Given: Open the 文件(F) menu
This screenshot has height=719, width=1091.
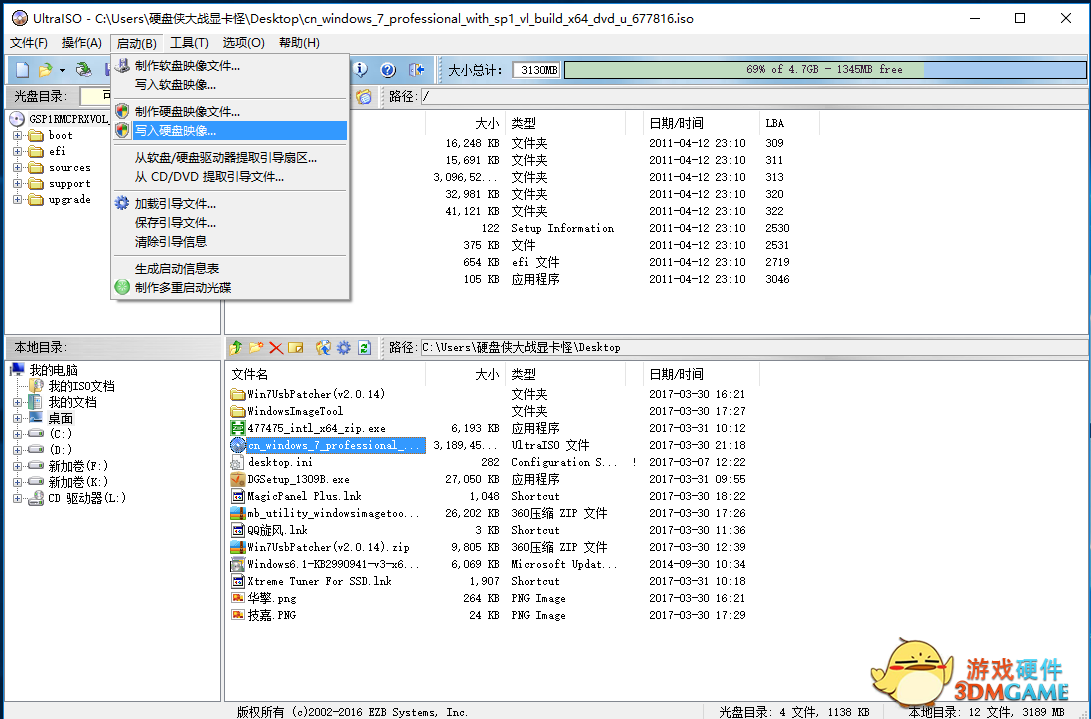Looking at the screenshot, I should (x=29, y=43).
